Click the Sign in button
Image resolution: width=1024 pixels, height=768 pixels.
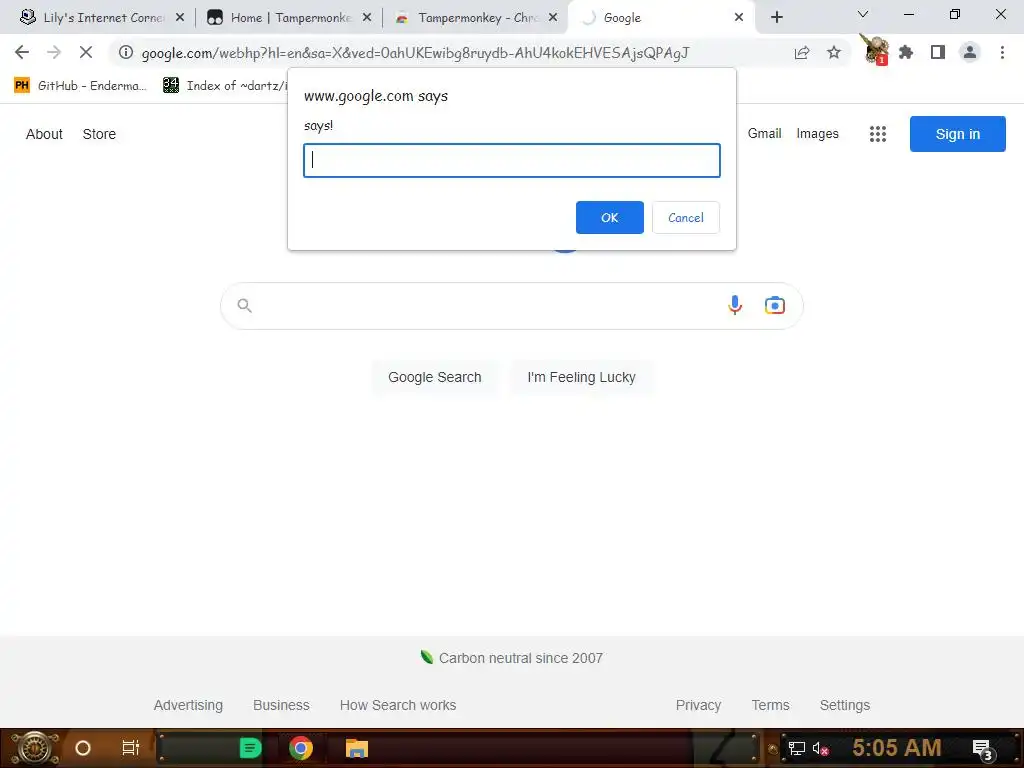[x=957, y=134]
